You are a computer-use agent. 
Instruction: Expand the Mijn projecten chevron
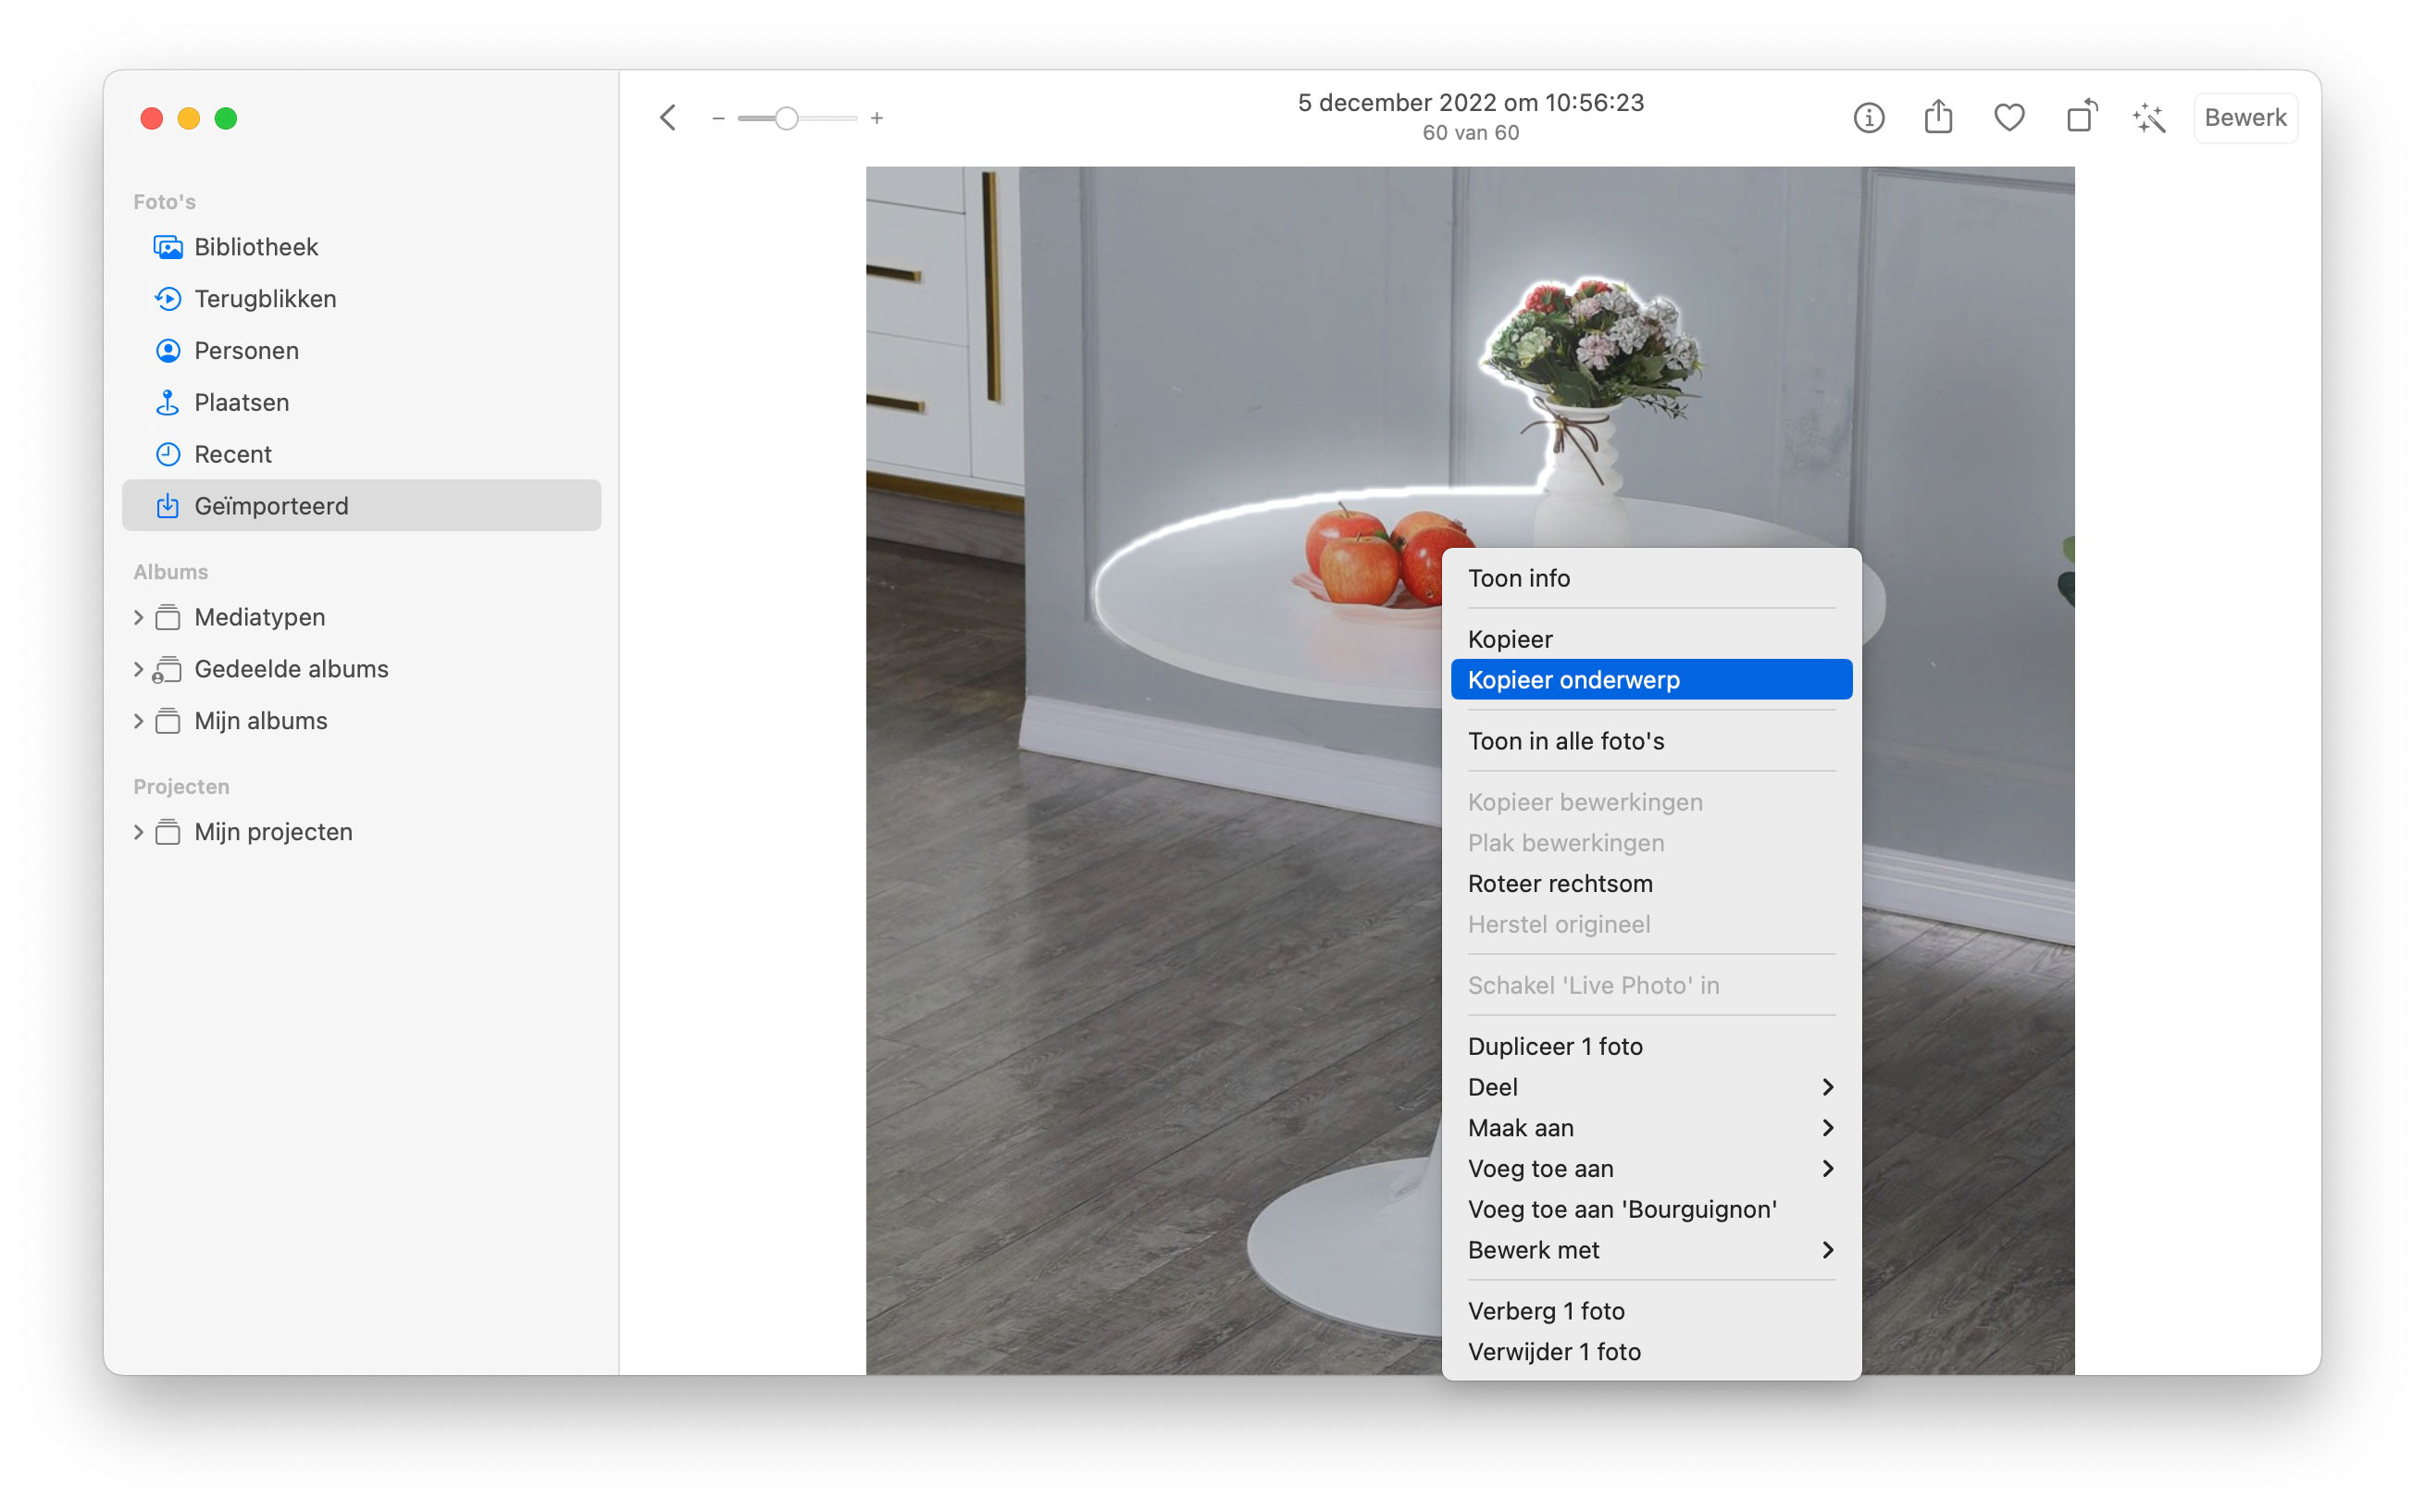point(138,833)
